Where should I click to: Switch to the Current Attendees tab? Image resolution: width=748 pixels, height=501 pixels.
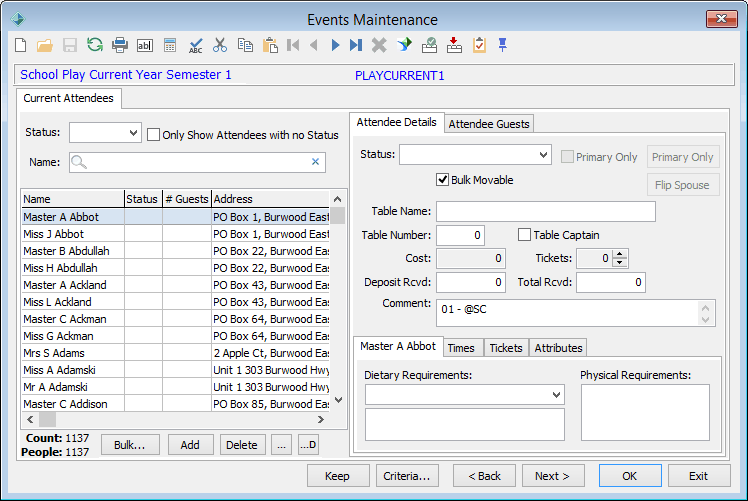pos(68,98)
